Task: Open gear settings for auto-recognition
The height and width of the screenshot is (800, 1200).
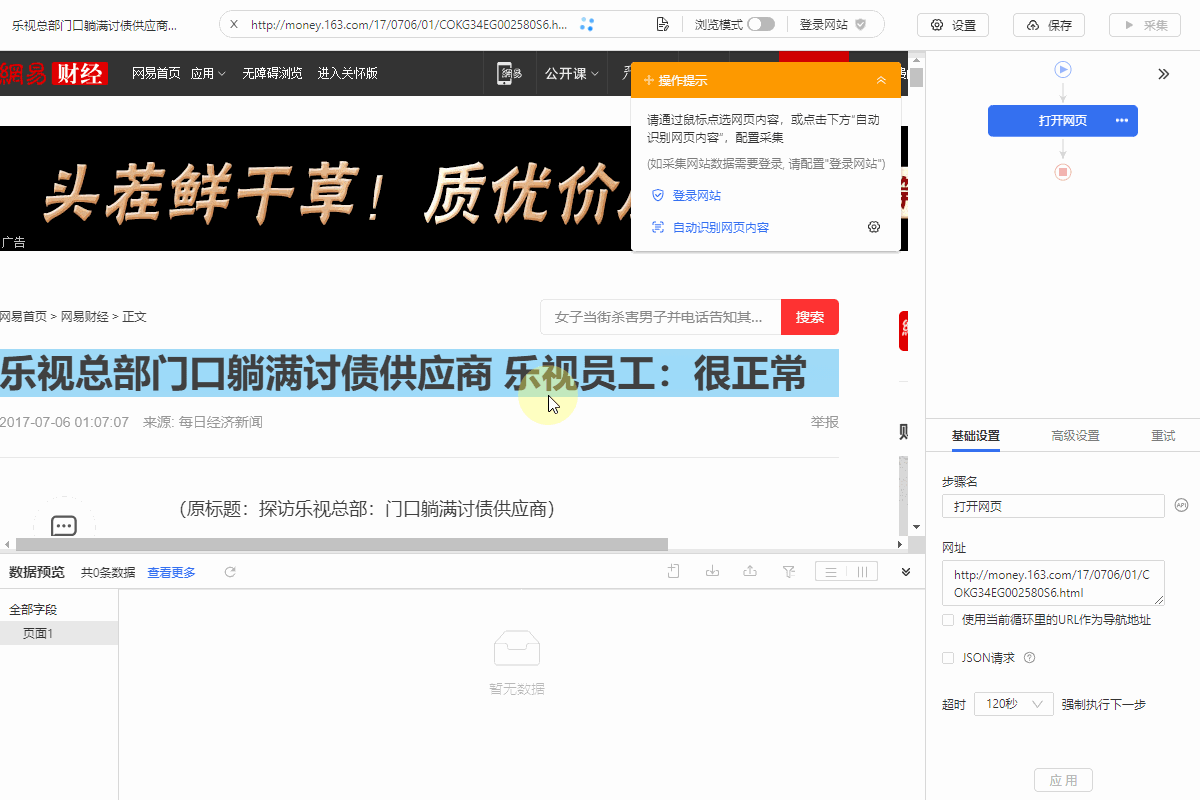Action: (874, 228)
